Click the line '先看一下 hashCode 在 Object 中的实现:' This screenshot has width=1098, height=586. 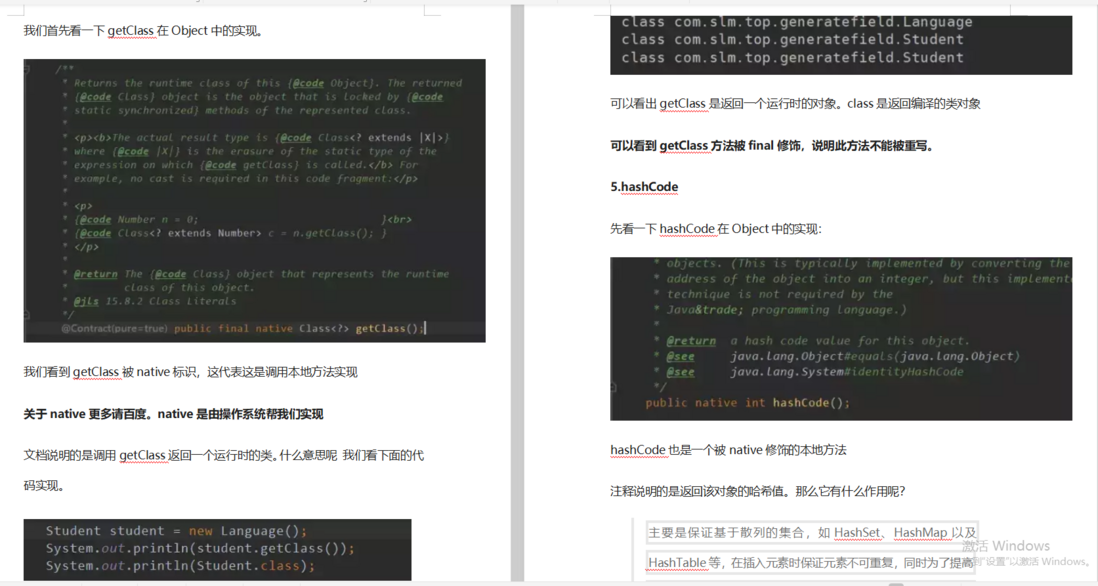(x=716, y=228)
